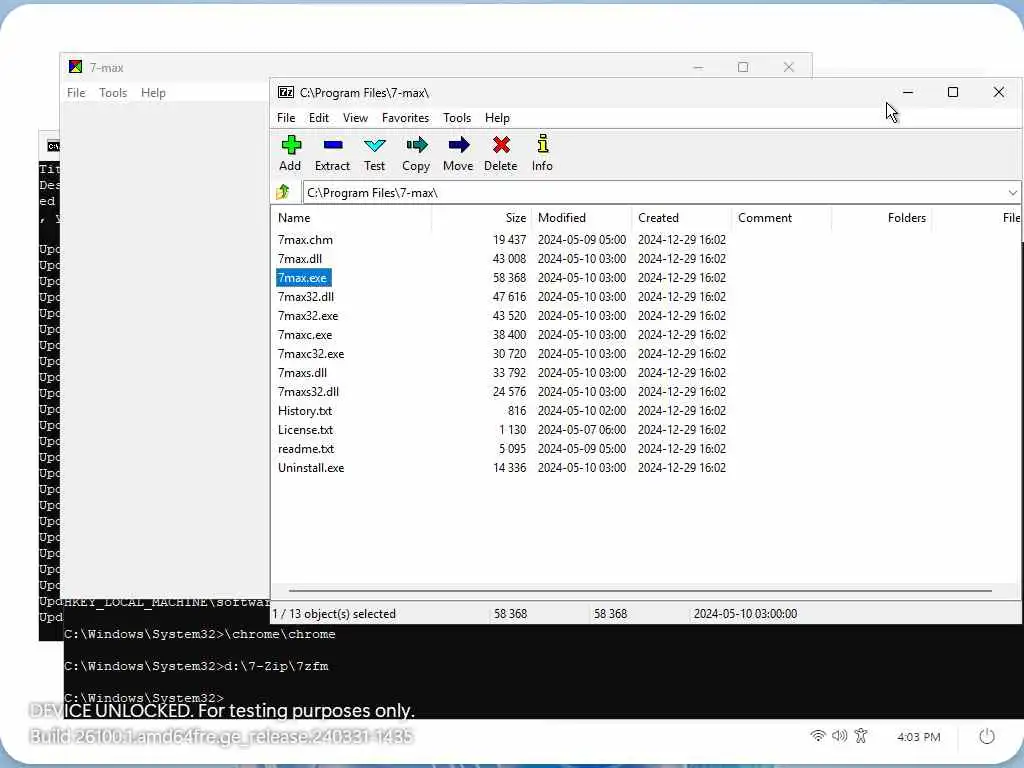1024x768 pixels.
Task: Click the address path input field
Action: (655, 193)
